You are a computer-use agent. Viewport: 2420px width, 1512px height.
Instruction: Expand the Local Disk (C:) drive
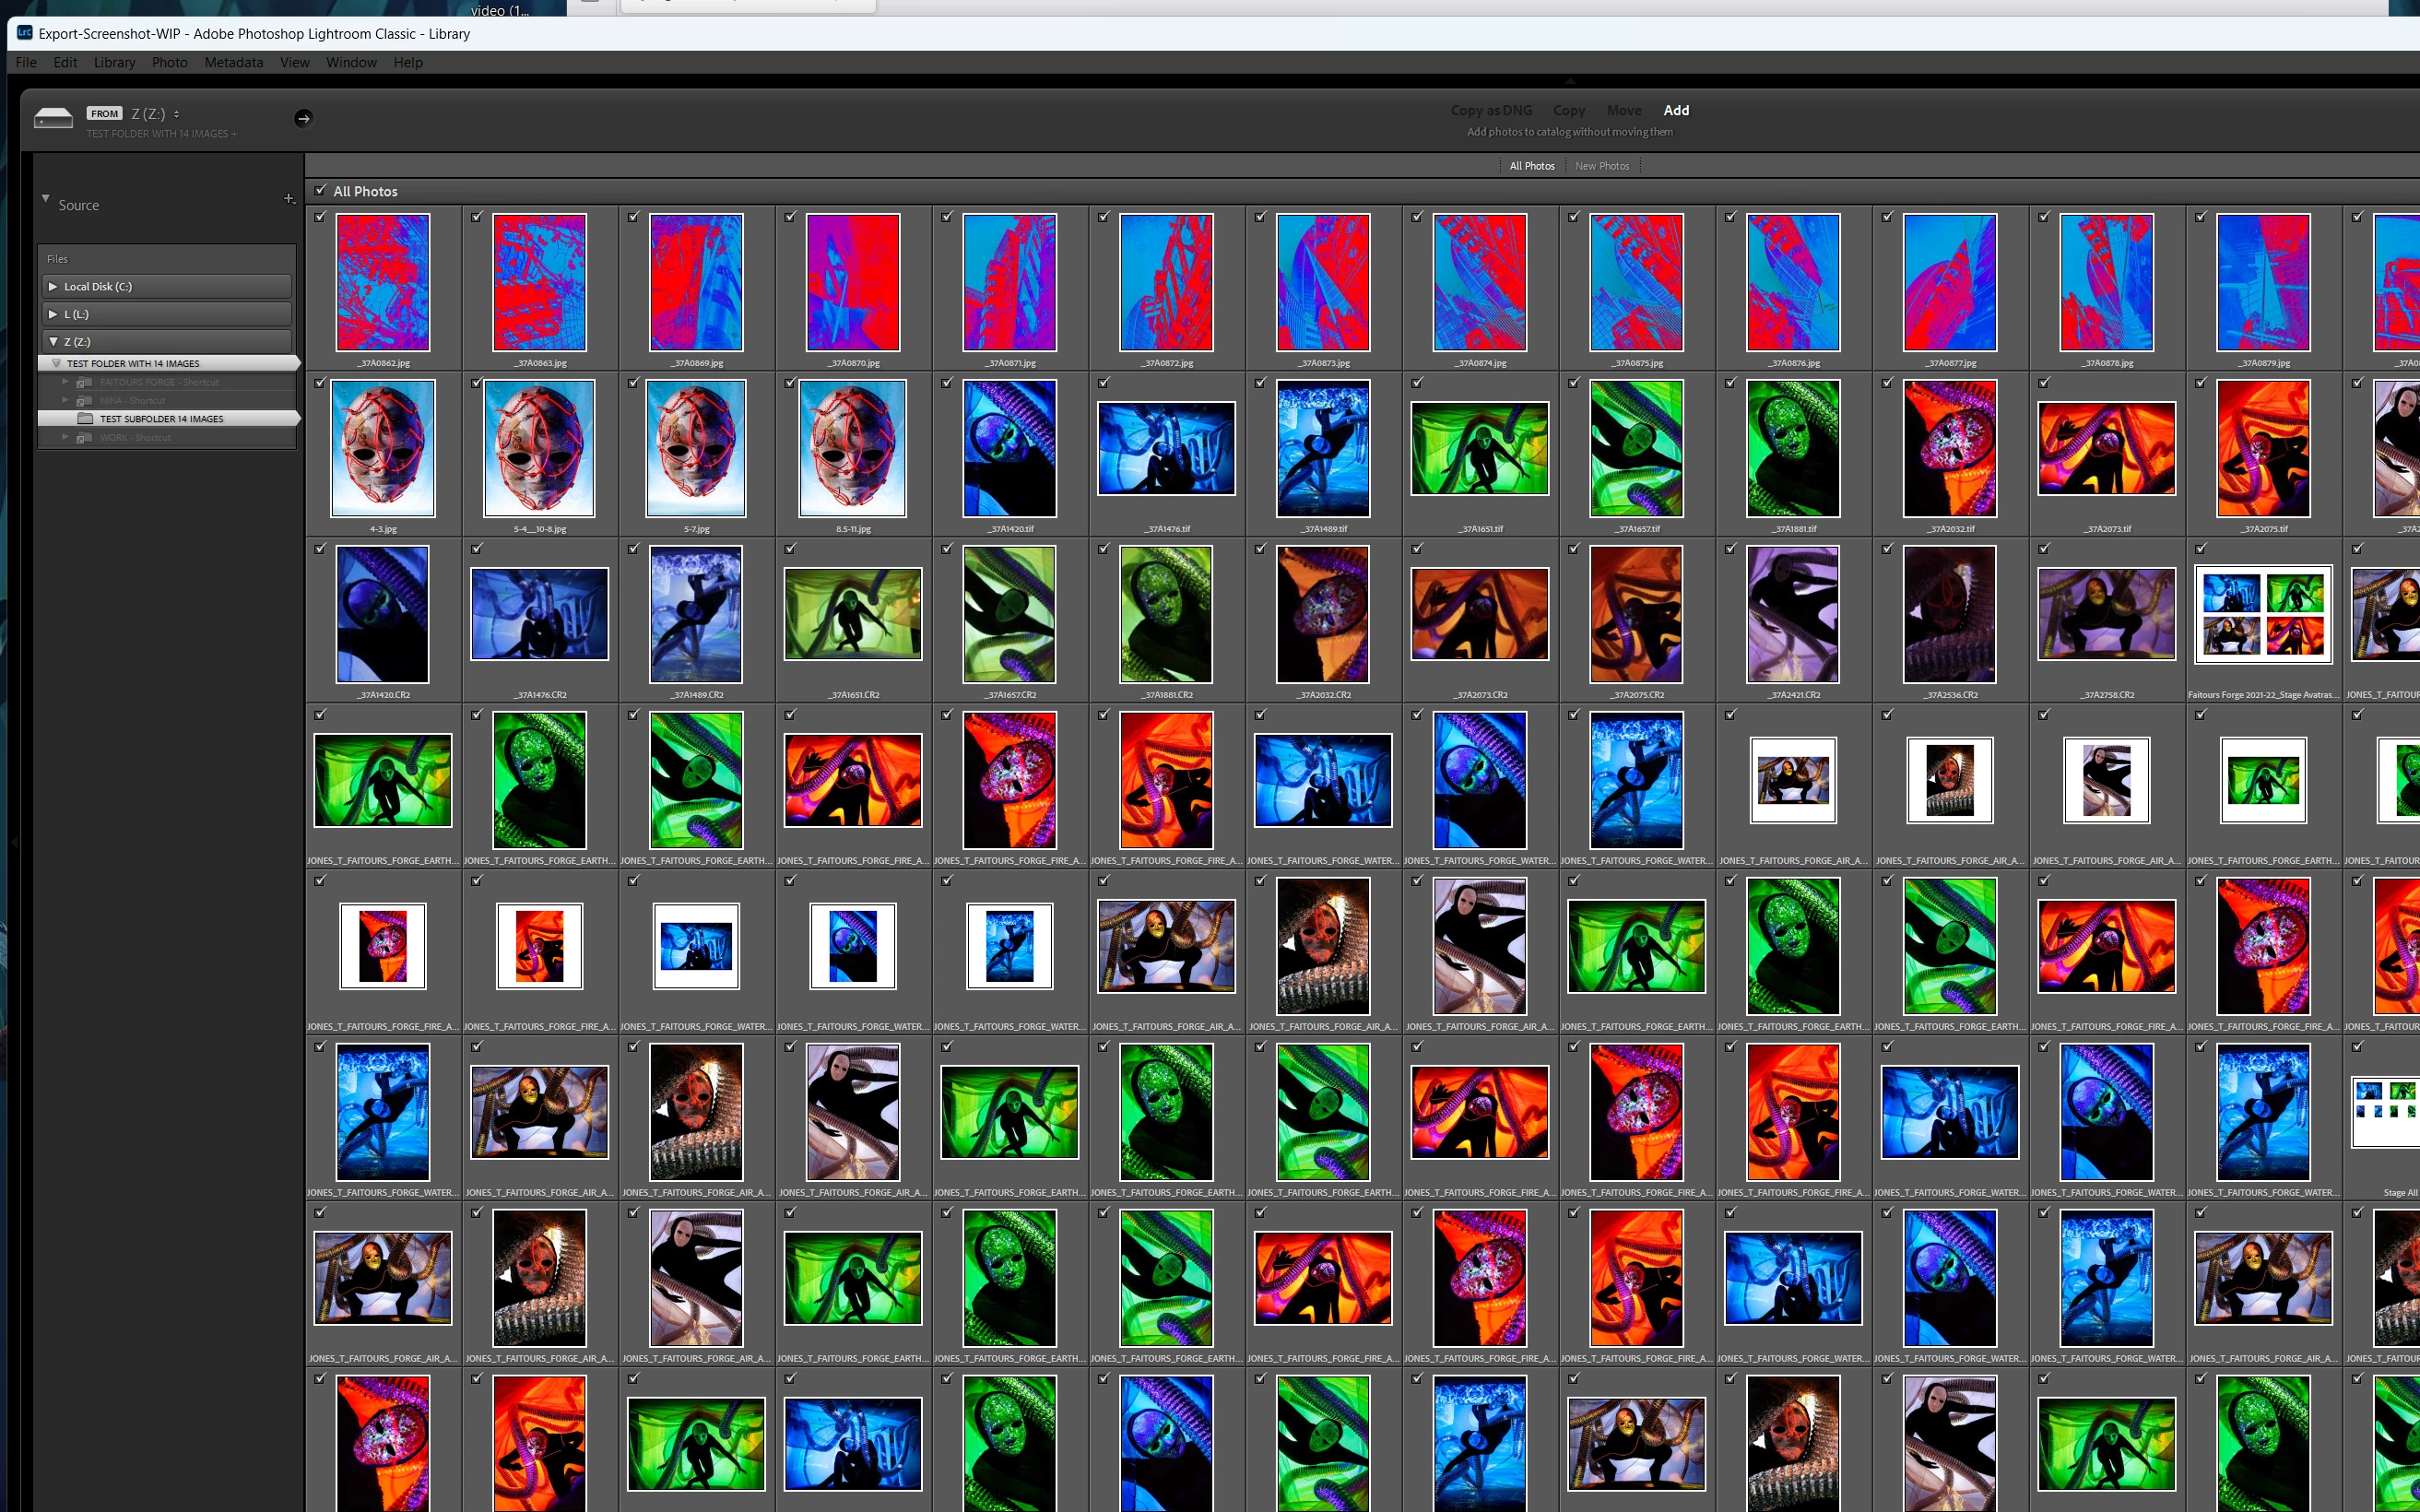click(53, 286)
